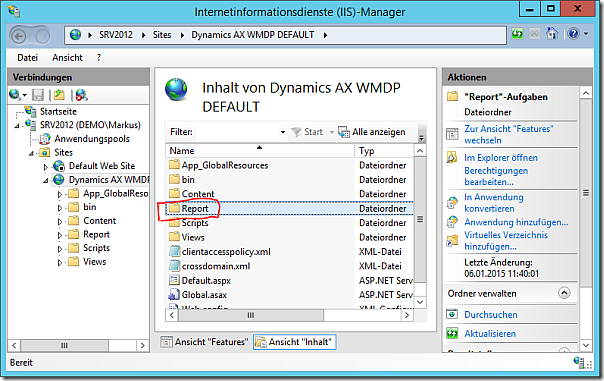Select SRV2012 (DEMO\Markus) server node
This screenshot has height=381, width=604.
90,125
